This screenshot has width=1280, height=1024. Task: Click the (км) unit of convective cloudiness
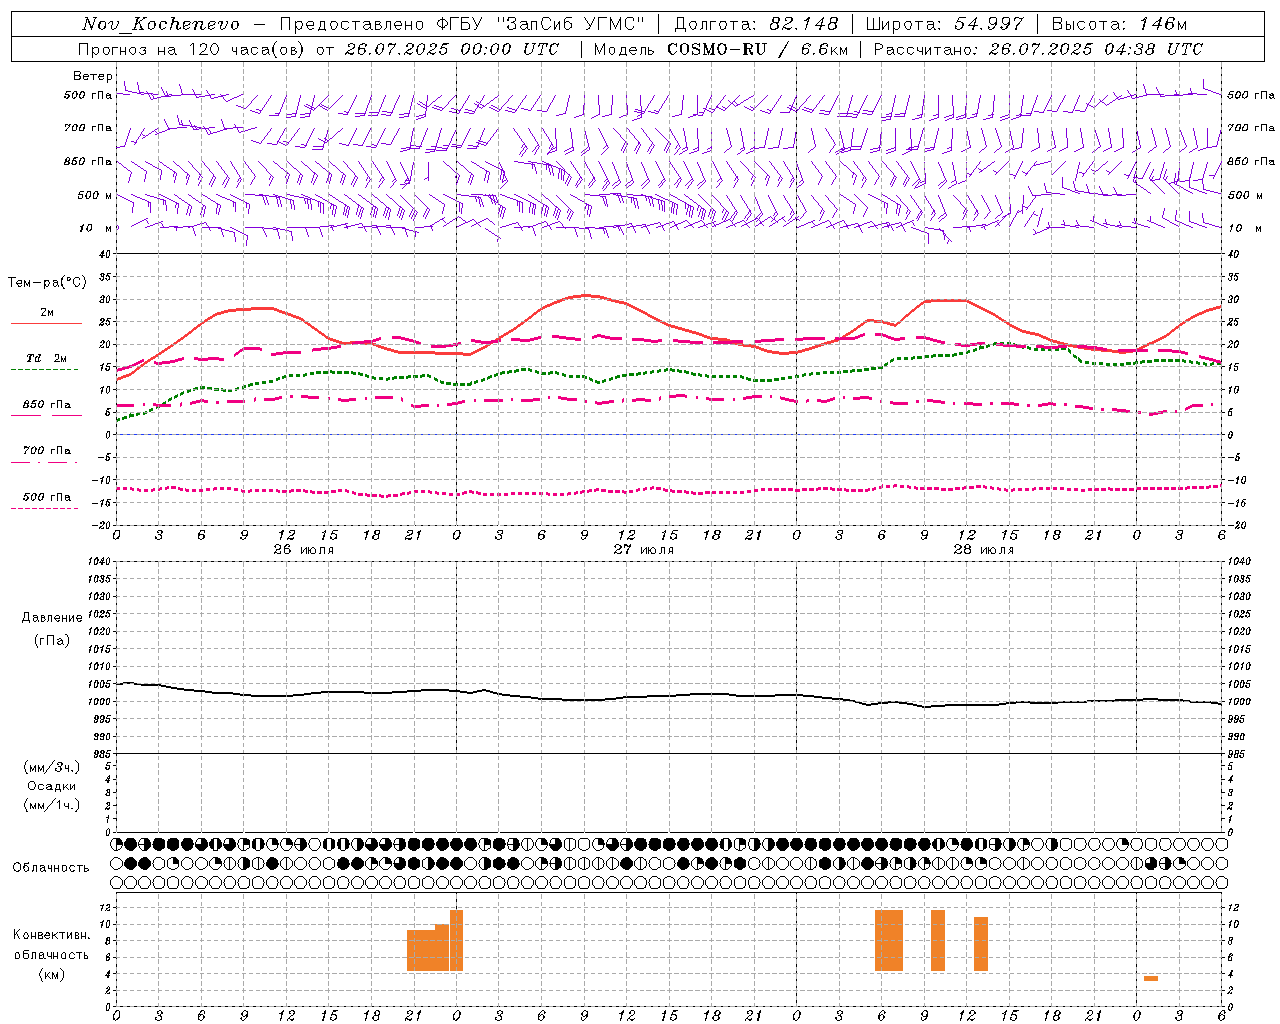click(x=52, y=974)
